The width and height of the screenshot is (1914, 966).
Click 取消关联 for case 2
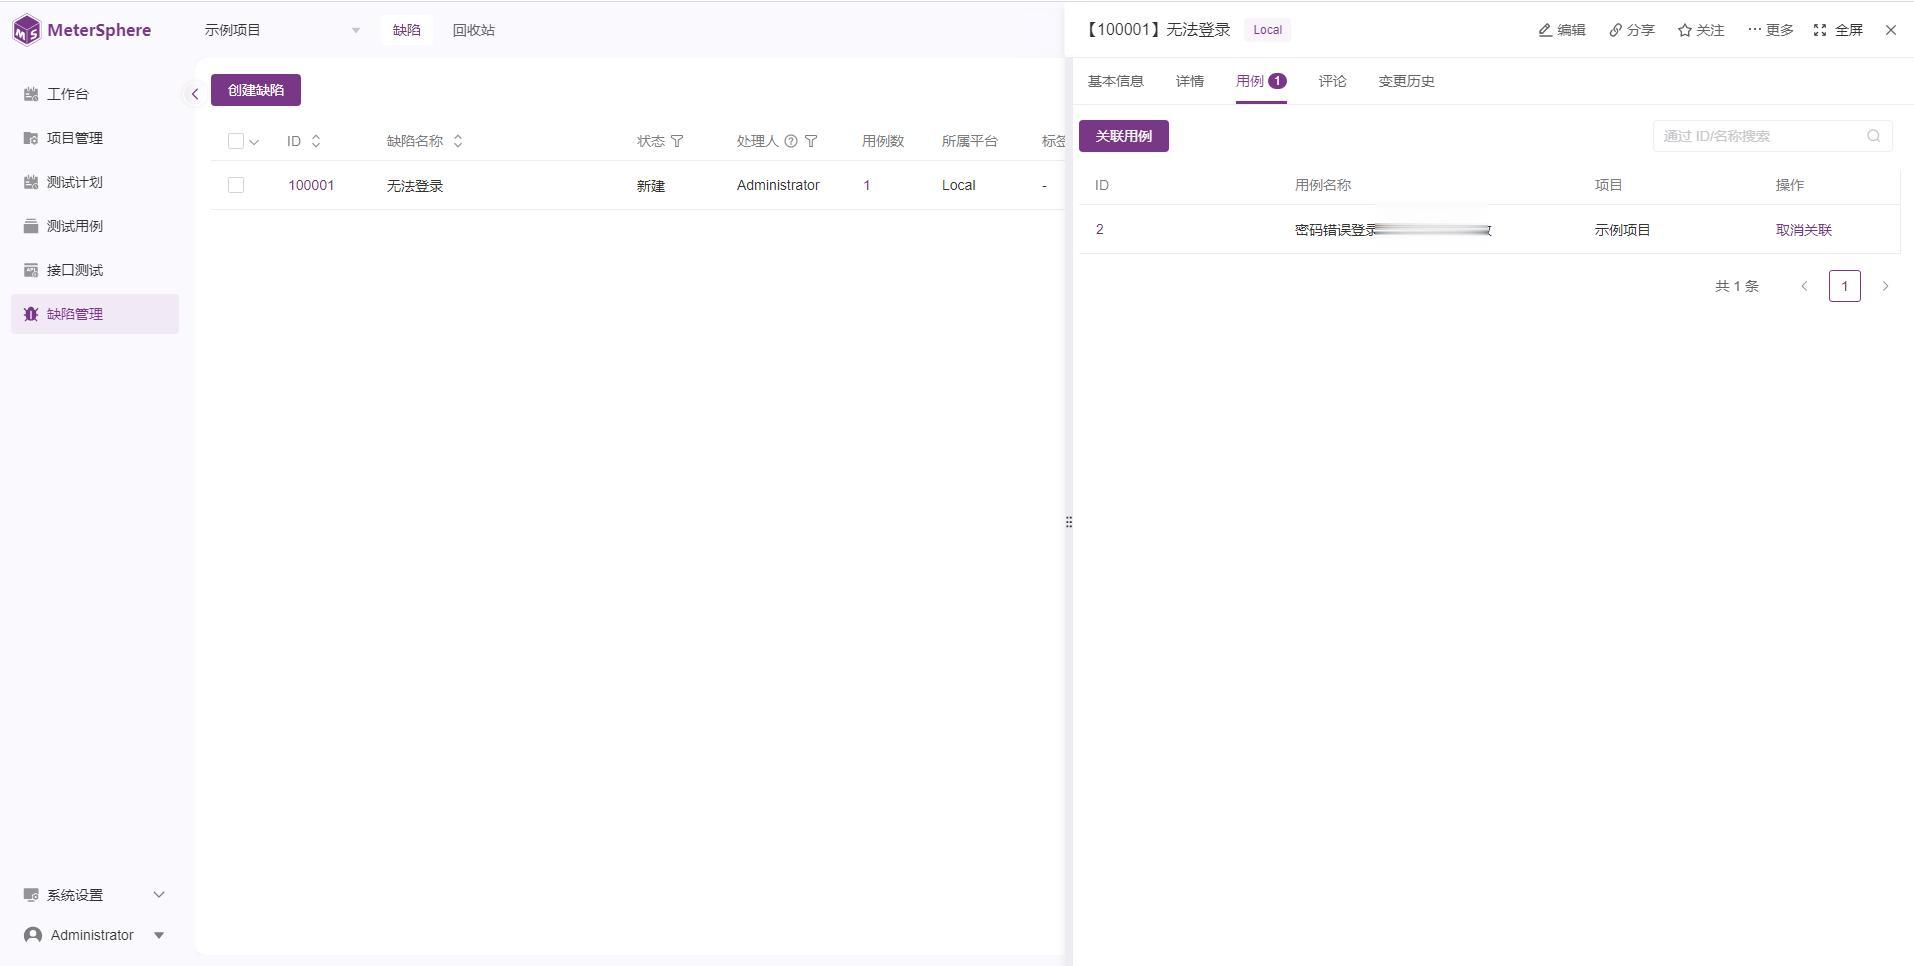(1804, 230)
